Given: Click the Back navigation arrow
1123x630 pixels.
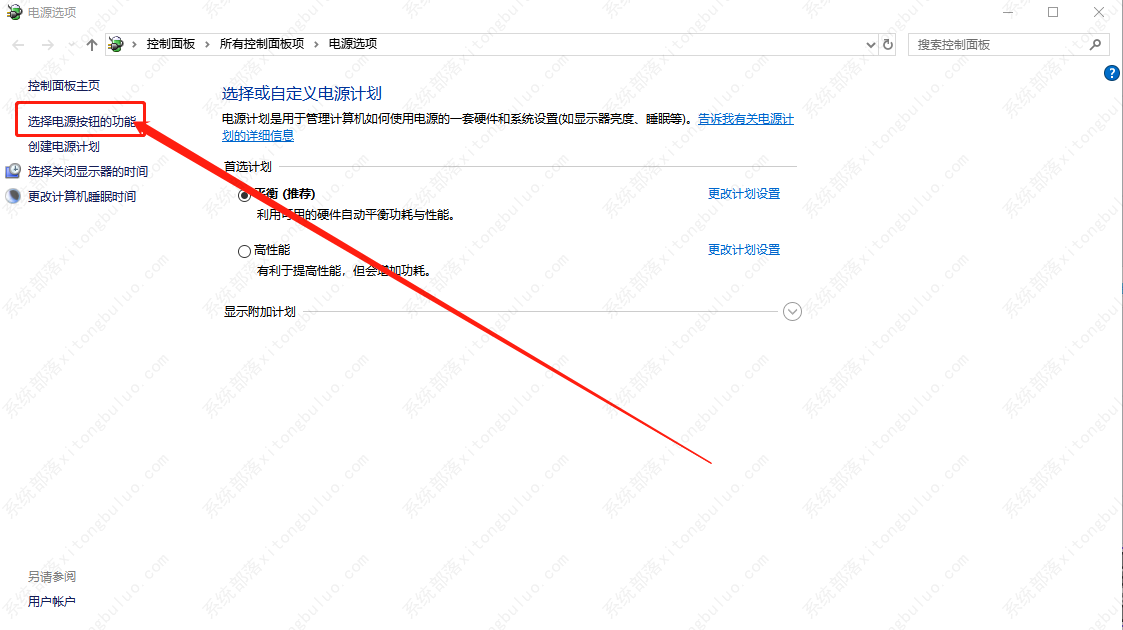Looking at the screenshot, I should 18,45.
